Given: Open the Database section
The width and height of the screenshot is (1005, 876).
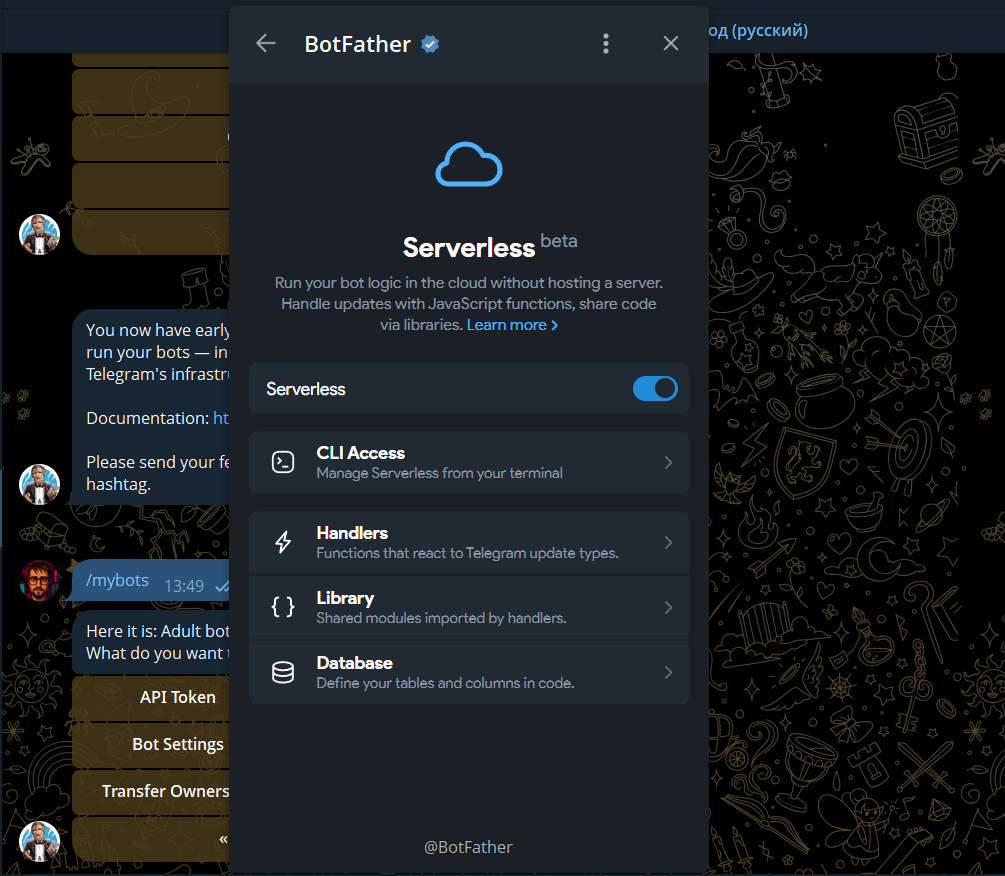Looking at the screenshot, I should (469, 672).
